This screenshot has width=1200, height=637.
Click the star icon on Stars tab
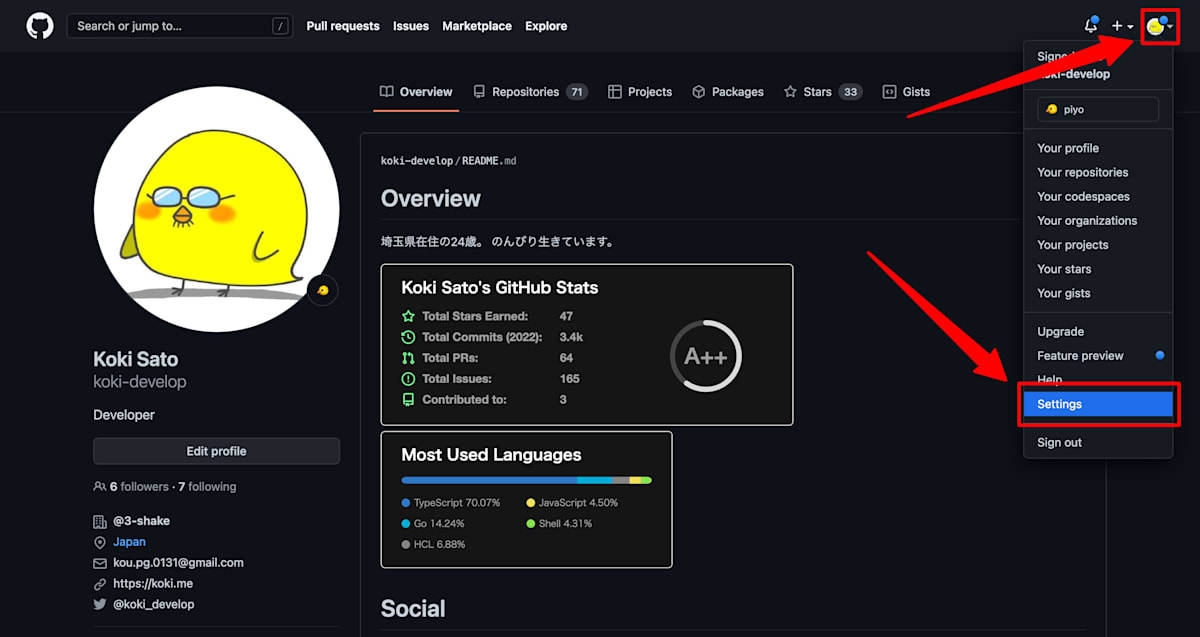click(790, 92)
